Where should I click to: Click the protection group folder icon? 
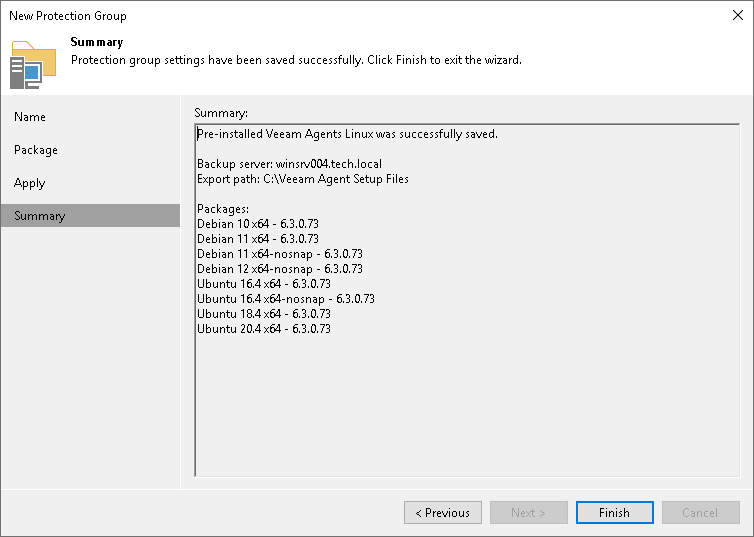pyautogui.click(x=33, y=65)
